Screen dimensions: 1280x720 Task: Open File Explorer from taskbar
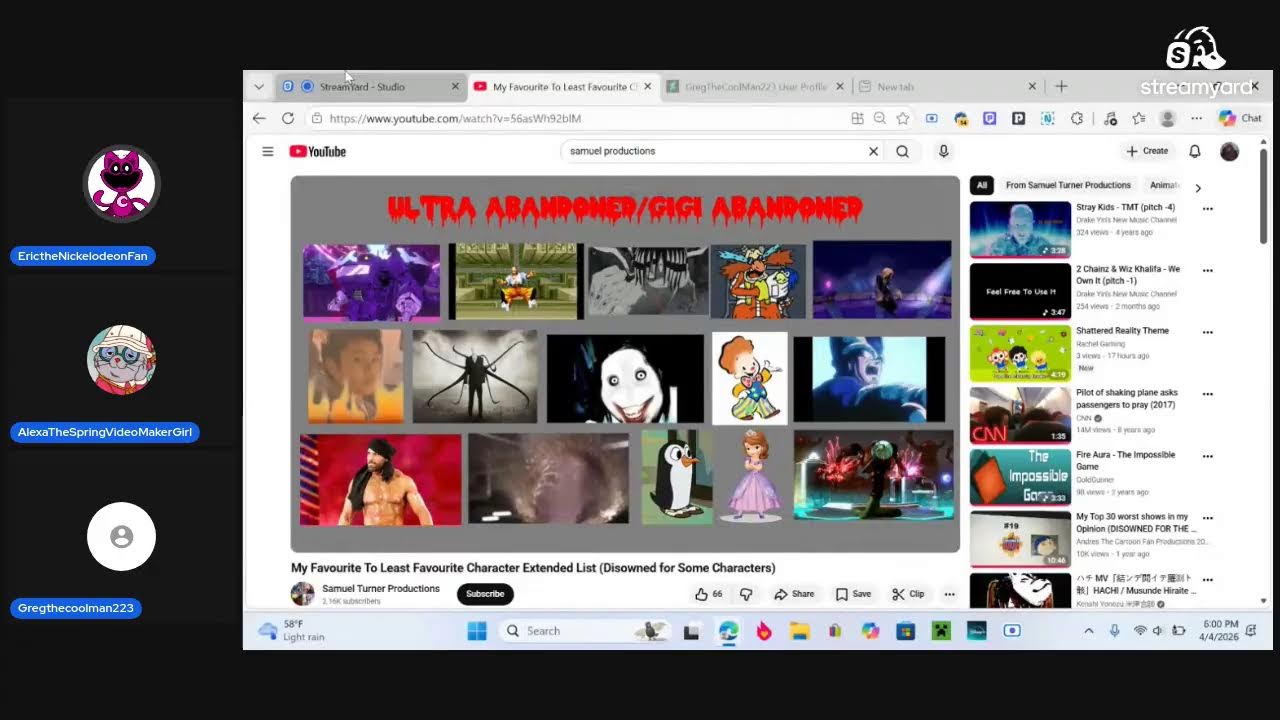tap(799, 631)
